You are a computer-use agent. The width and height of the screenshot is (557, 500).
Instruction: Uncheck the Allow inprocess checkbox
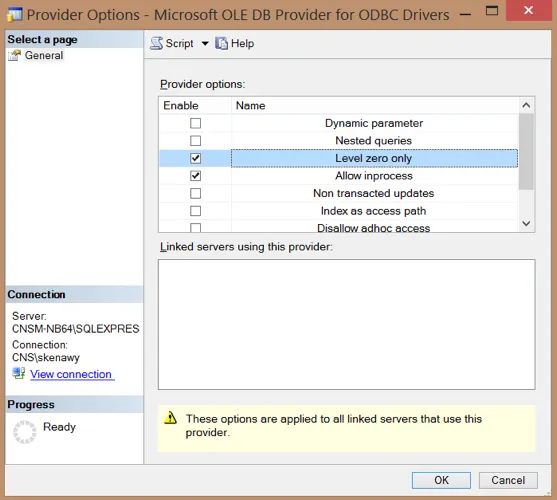coord(195,176)
